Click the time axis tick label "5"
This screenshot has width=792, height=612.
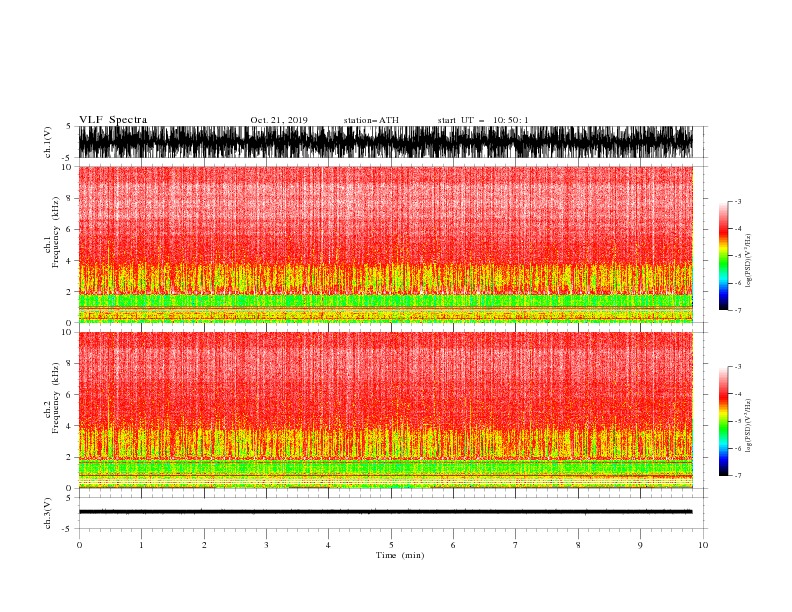(x=391, y=545)
